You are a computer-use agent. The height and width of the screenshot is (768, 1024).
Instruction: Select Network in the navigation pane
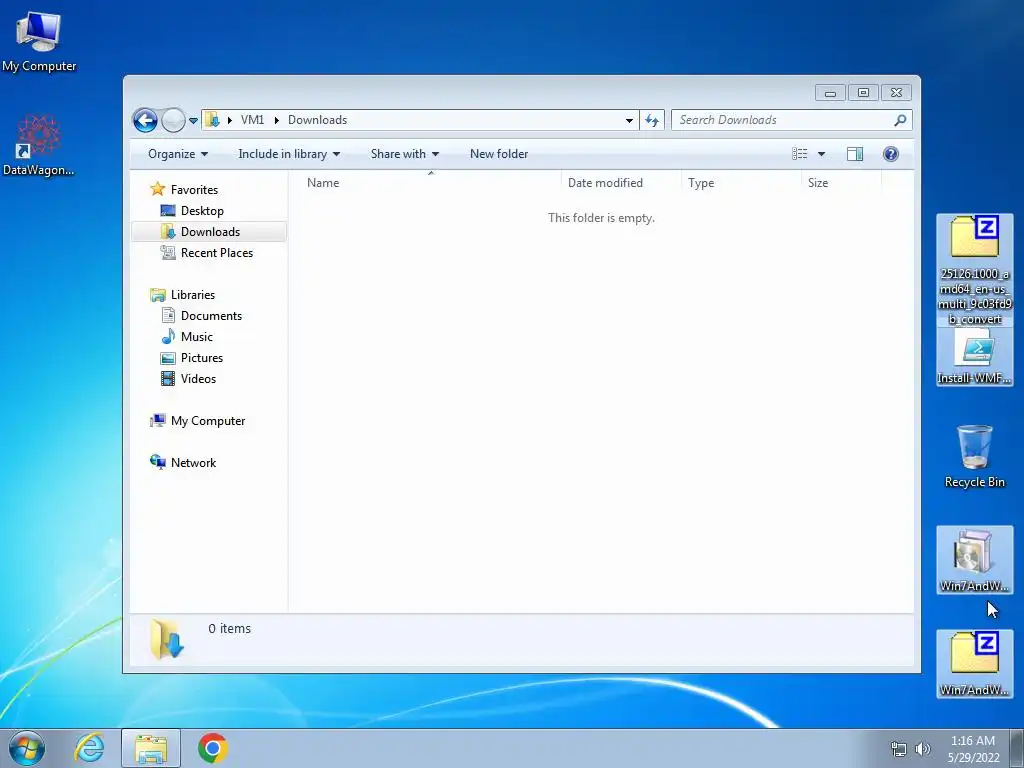click(x=193, y=463)
